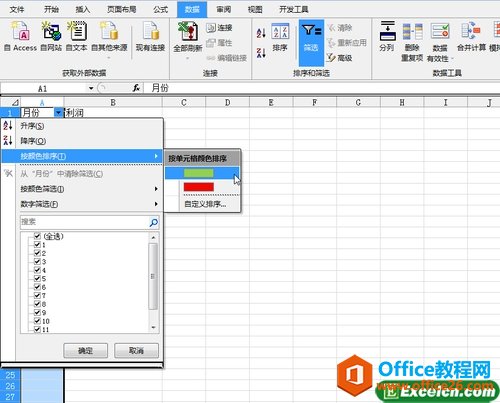Open the Name Box dropdown arrow
The height and width of the screenshot is (403, 500).
pyautogui.click(x=91, y=88)
